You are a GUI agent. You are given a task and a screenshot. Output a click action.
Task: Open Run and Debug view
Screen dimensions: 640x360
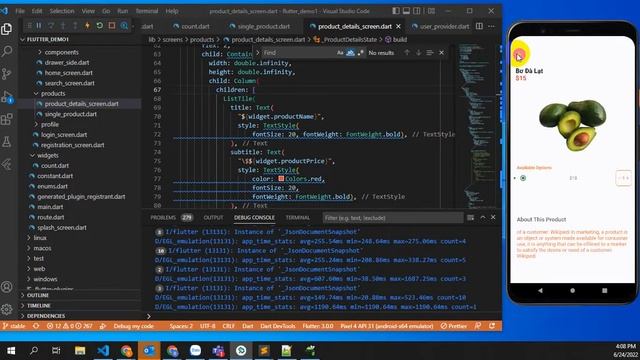7,97
